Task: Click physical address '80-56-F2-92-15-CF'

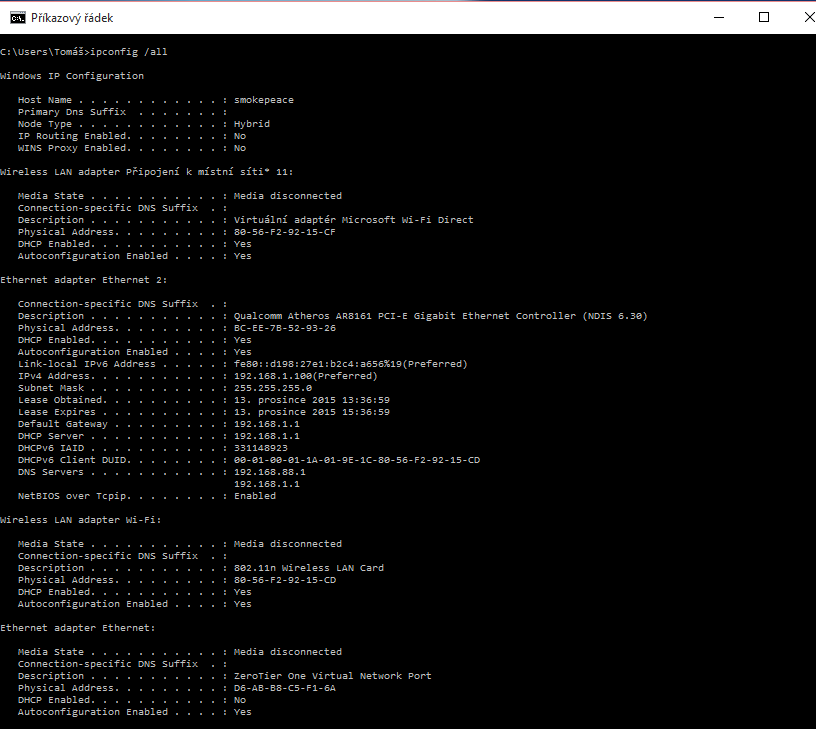Action: coord(285,232)
